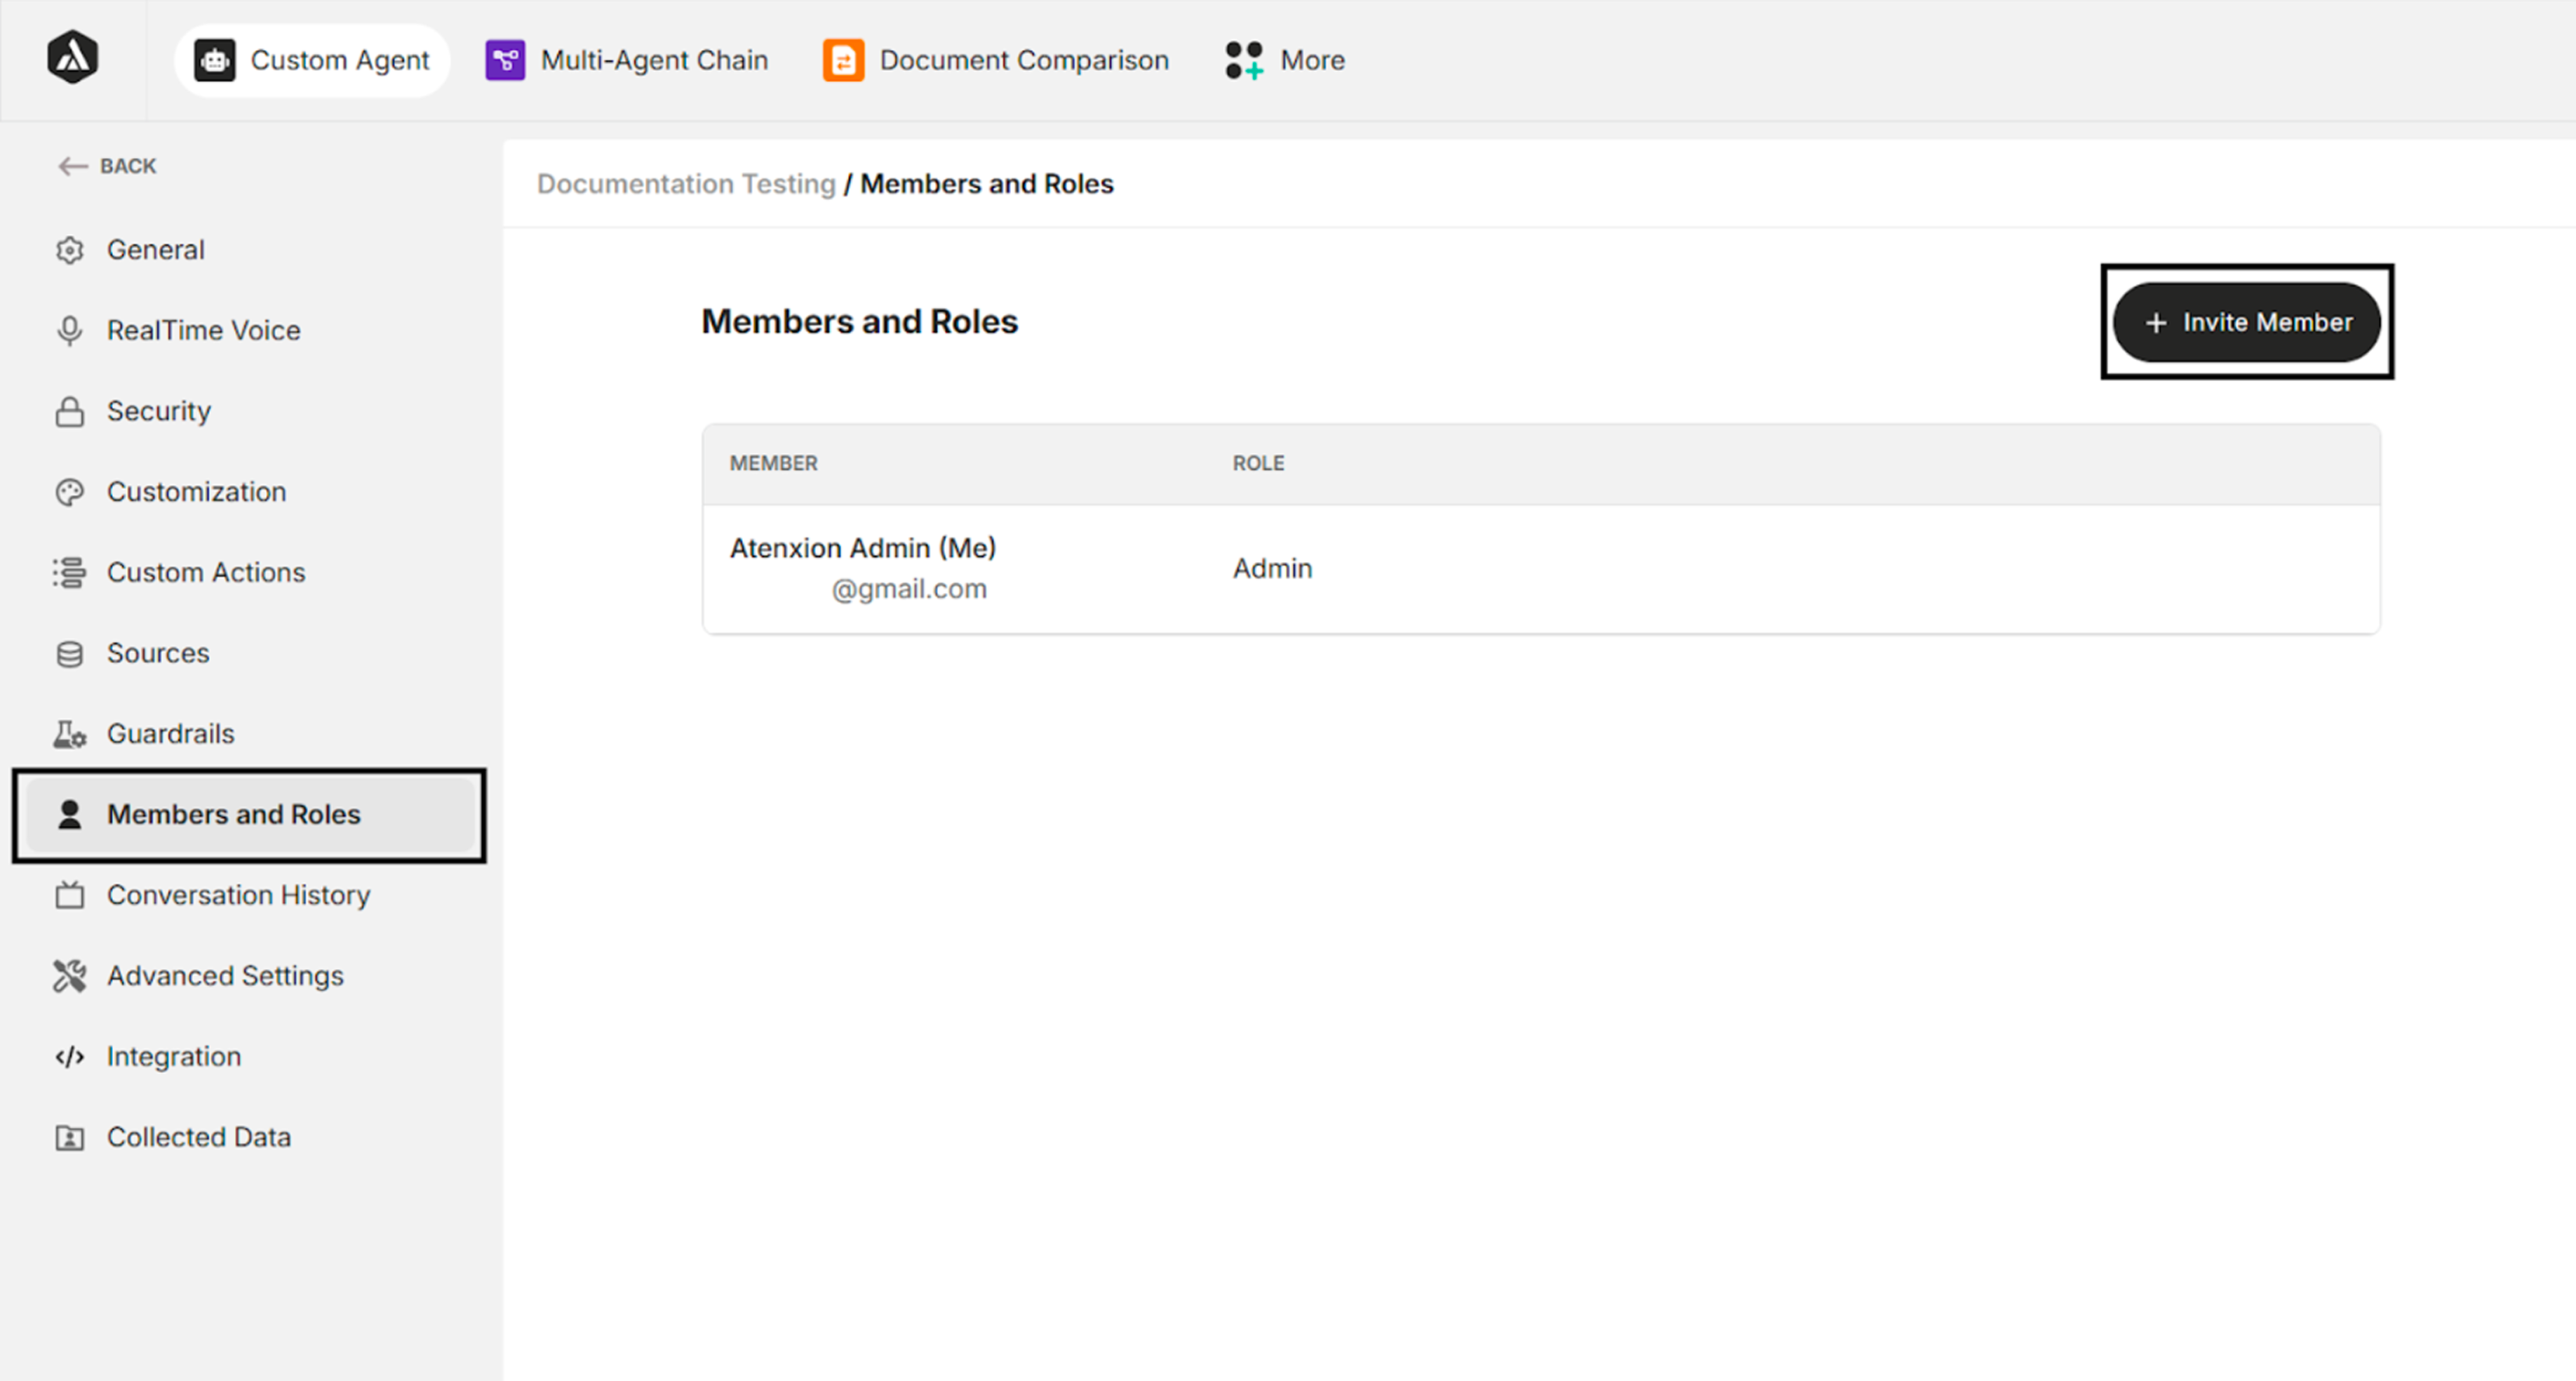2576x1381 pixels.
Task: Click the Custom Actions stack icon
Action: pyautogui.click(x=70, y=573)
